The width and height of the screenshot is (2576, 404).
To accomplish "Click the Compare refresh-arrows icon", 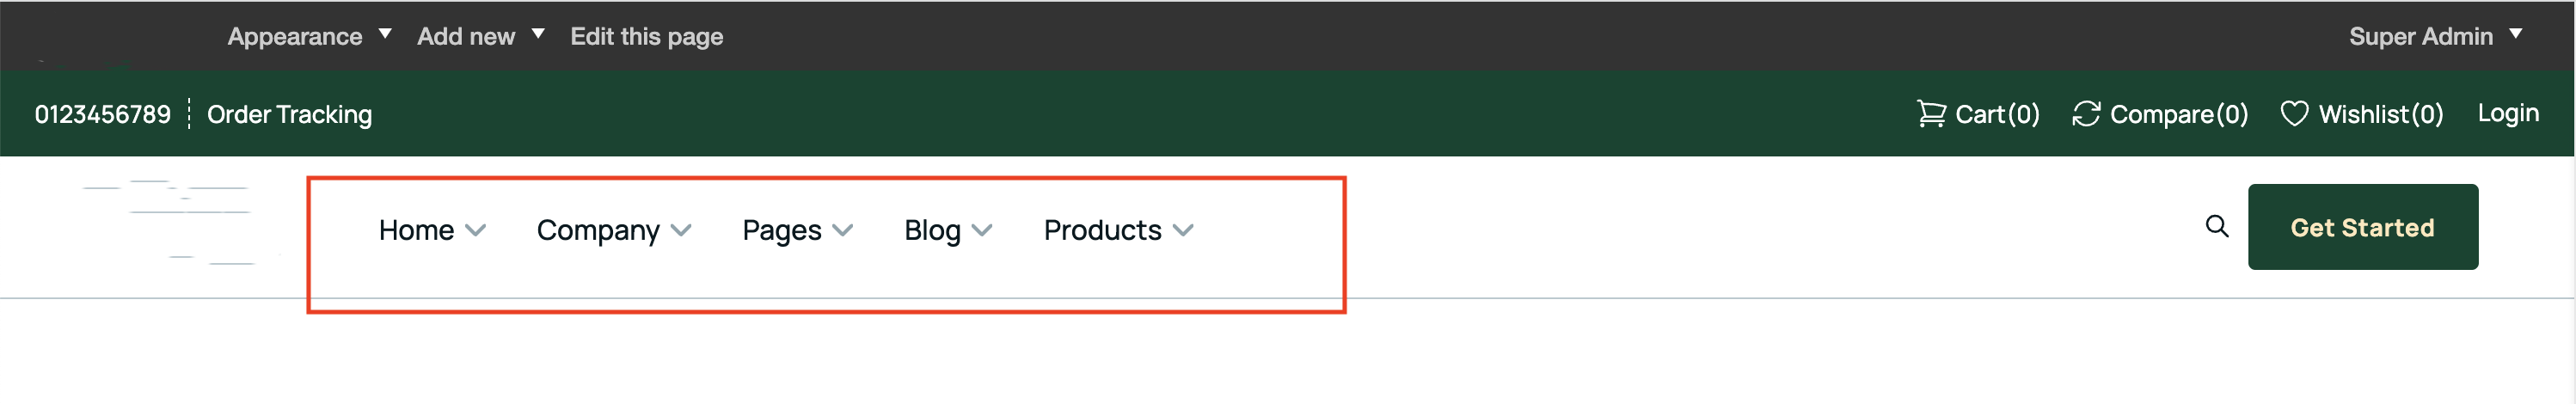I will point(2085,113).
